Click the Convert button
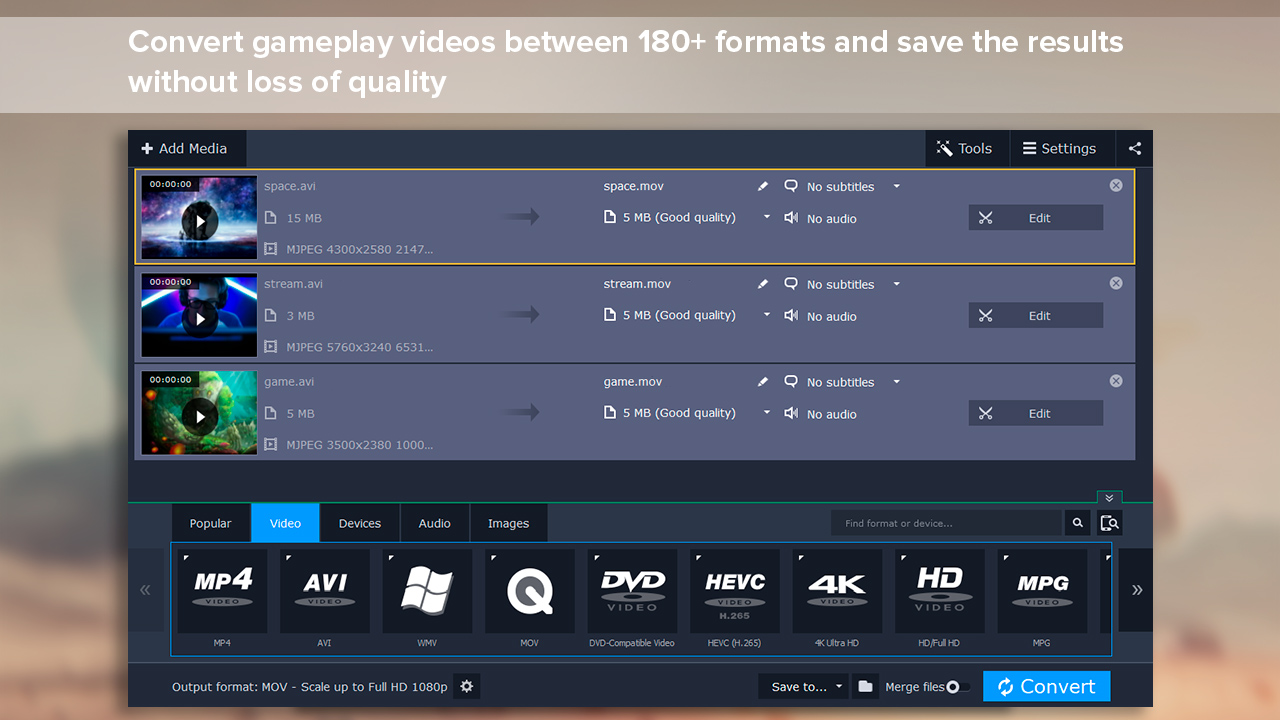This screenshot has width=1280, height=720. [x=1046, y=686]
